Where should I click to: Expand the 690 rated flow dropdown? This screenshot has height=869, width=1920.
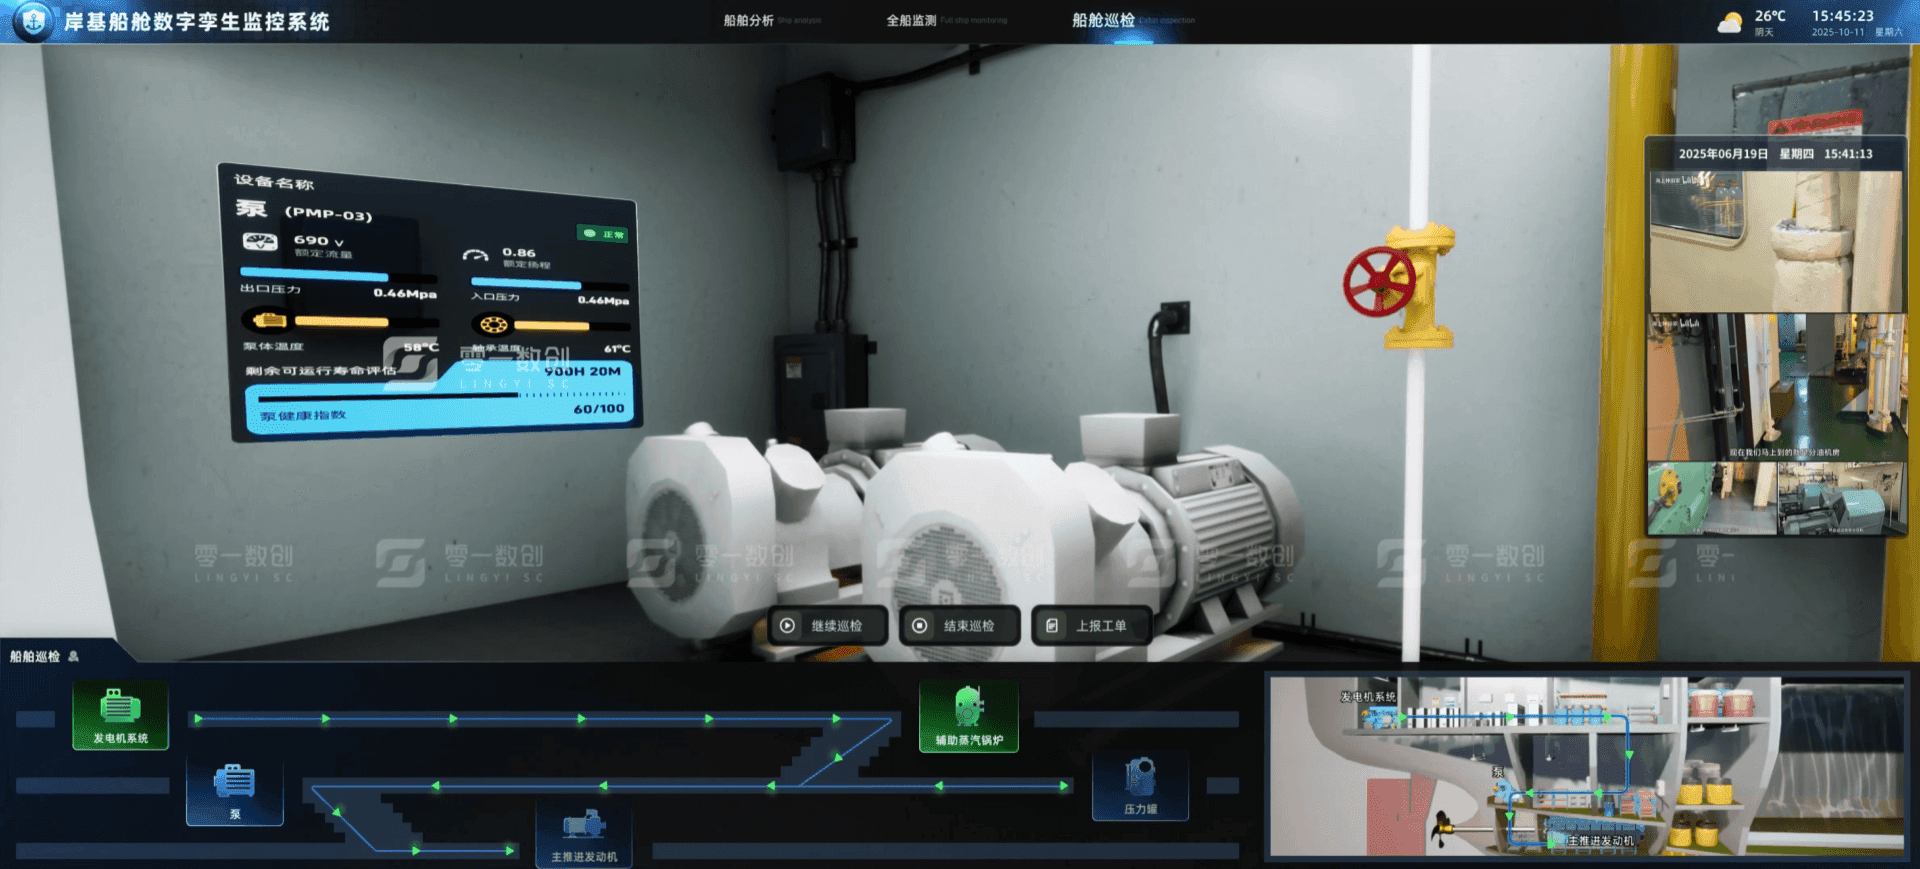point(339,243)
